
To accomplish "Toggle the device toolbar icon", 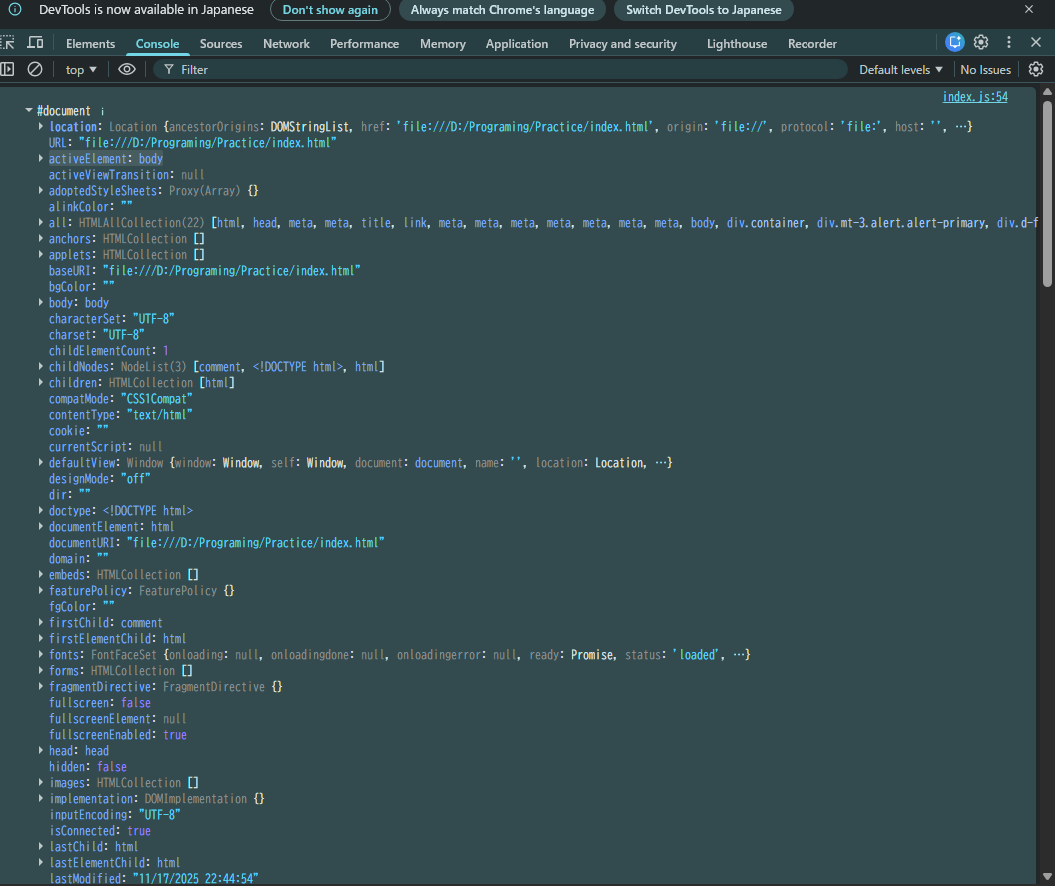I will coord(35,43).
